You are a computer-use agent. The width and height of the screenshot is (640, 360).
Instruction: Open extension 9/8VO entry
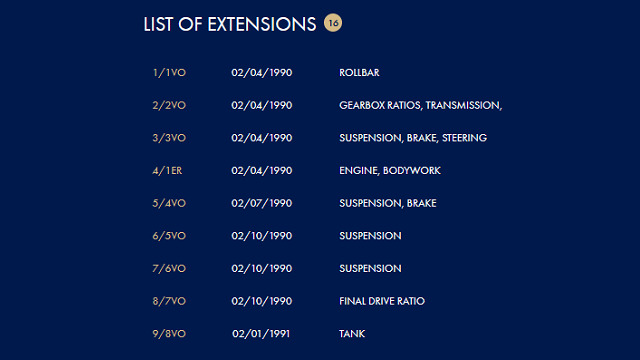169,334
